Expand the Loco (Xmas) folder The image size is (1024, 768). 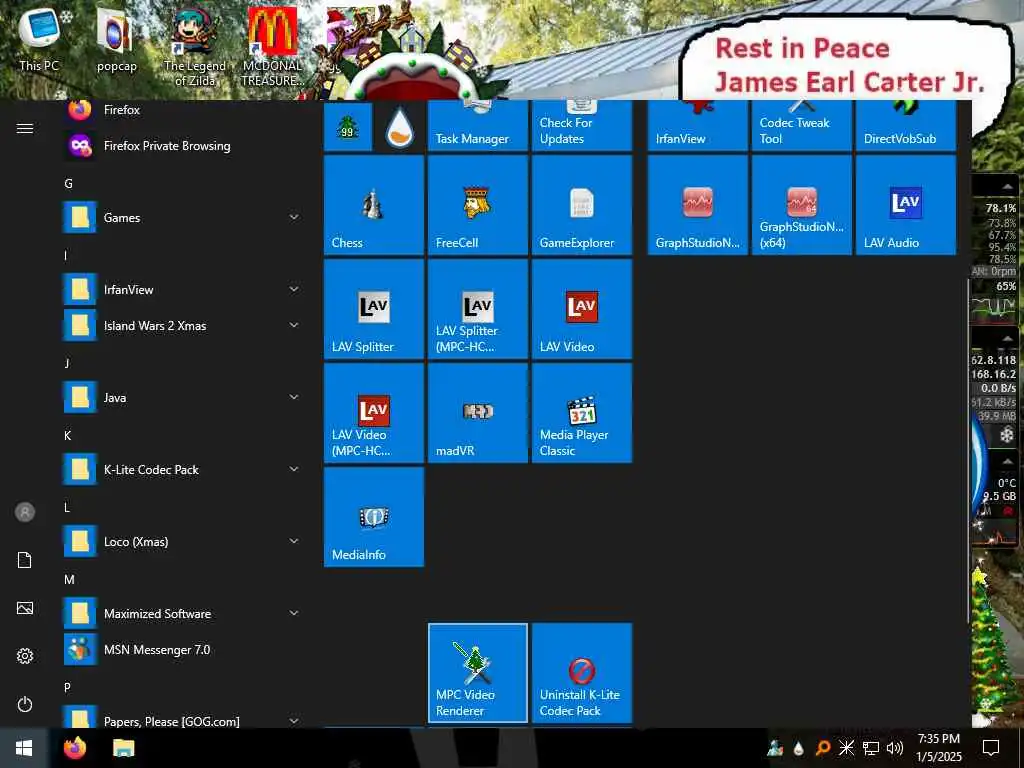point(182,541)
